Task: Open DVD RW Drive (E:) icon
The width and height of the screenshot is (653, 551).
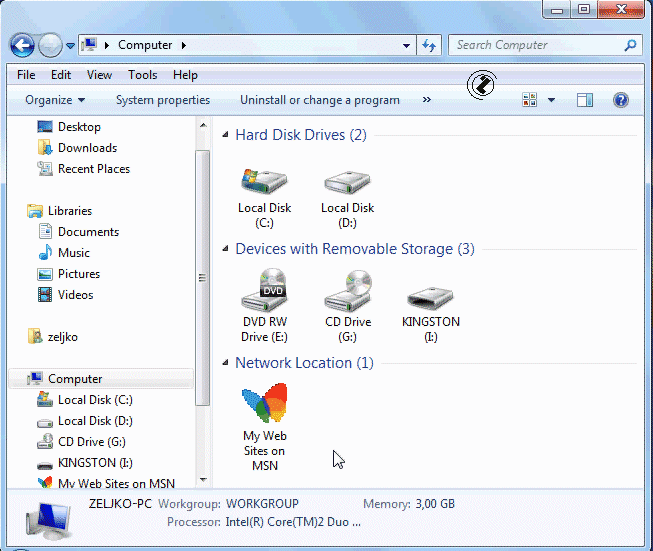Action: (264, 291)
